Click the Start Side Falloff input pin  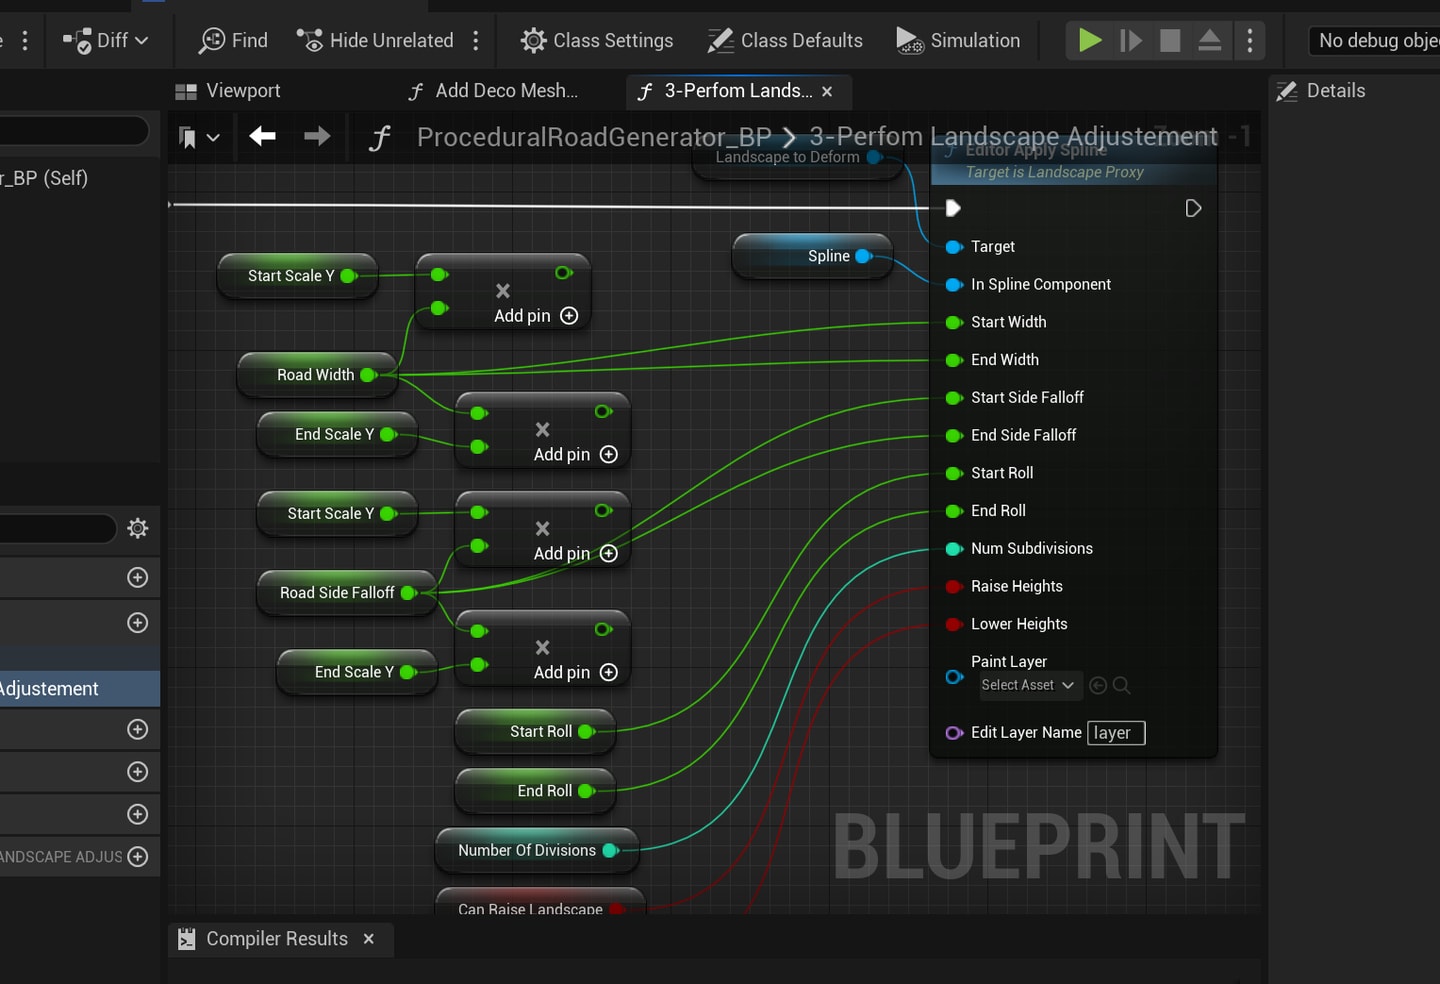tap(954, 398)
